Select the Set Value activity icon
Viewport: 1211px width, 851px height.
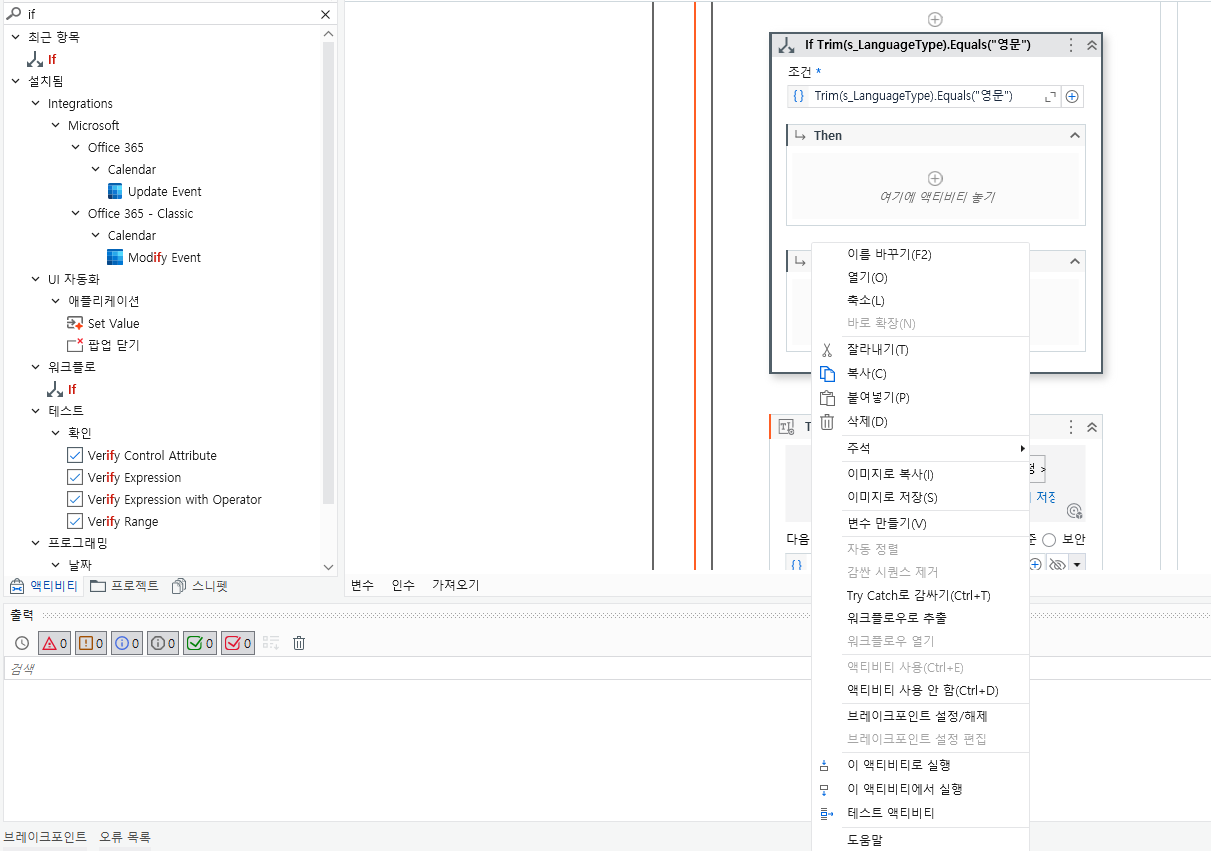coord(75,323)
